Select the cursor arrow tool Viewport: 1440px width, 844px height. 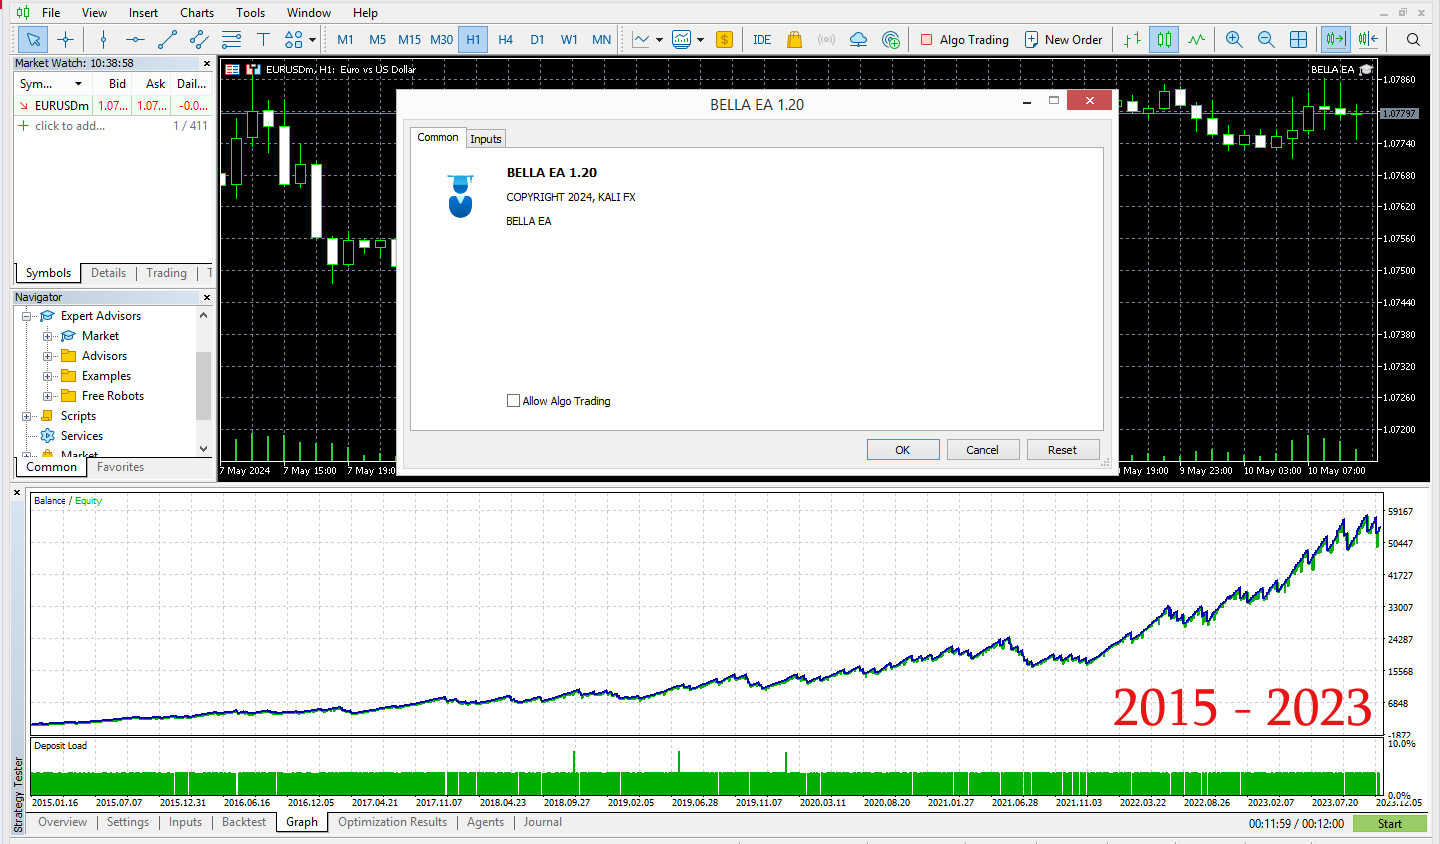[33, 40]
